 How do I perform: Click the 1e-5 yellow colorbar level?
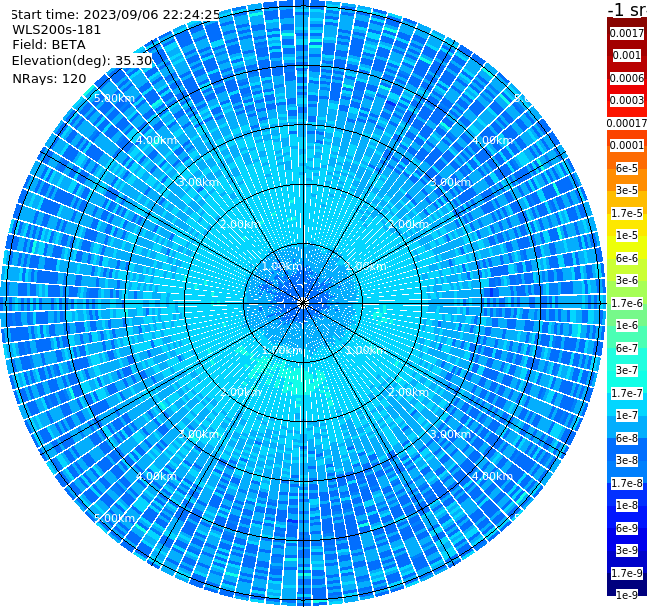pos(627,235)
